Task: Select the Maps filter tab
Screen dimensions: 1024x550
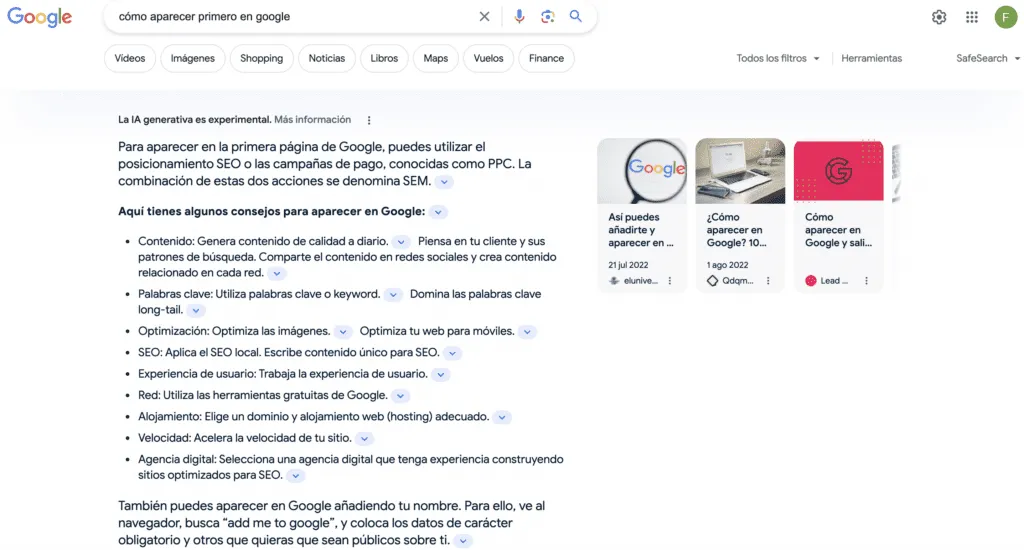Action: click(436, 58)
